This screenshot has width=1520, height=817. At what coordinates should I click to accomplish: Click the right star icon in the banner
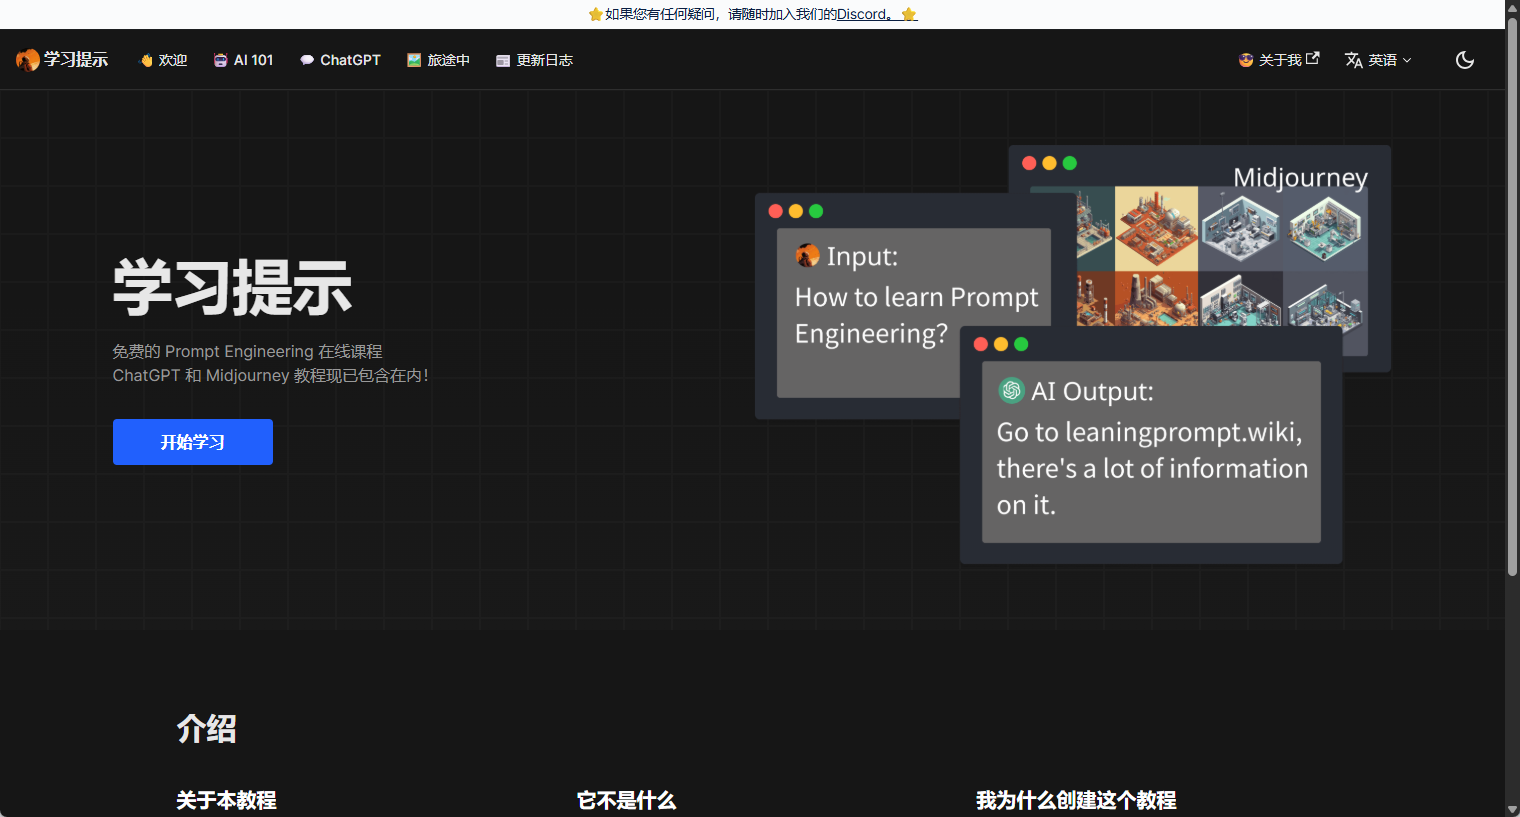click(909, 14)
